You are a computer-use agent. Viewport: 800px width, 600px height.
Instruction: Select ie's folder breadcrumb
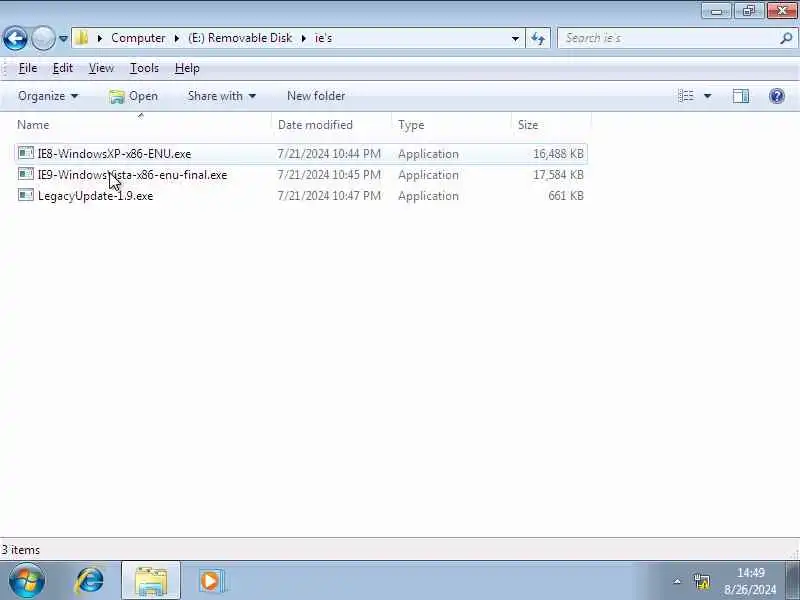pyautogui.click(x=323, y=38)
